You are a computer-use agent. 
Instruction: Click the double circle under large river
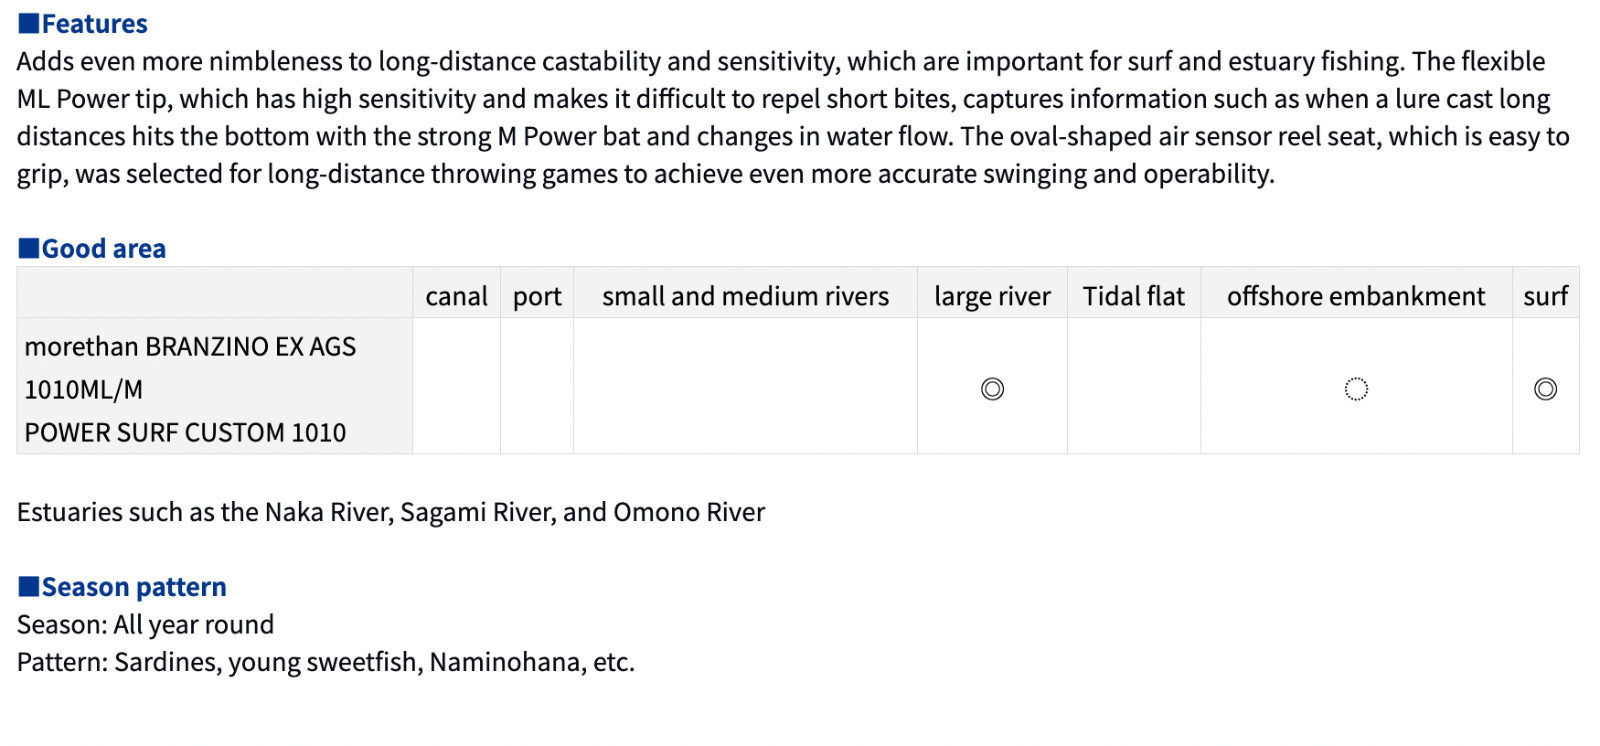pos(992,389)
